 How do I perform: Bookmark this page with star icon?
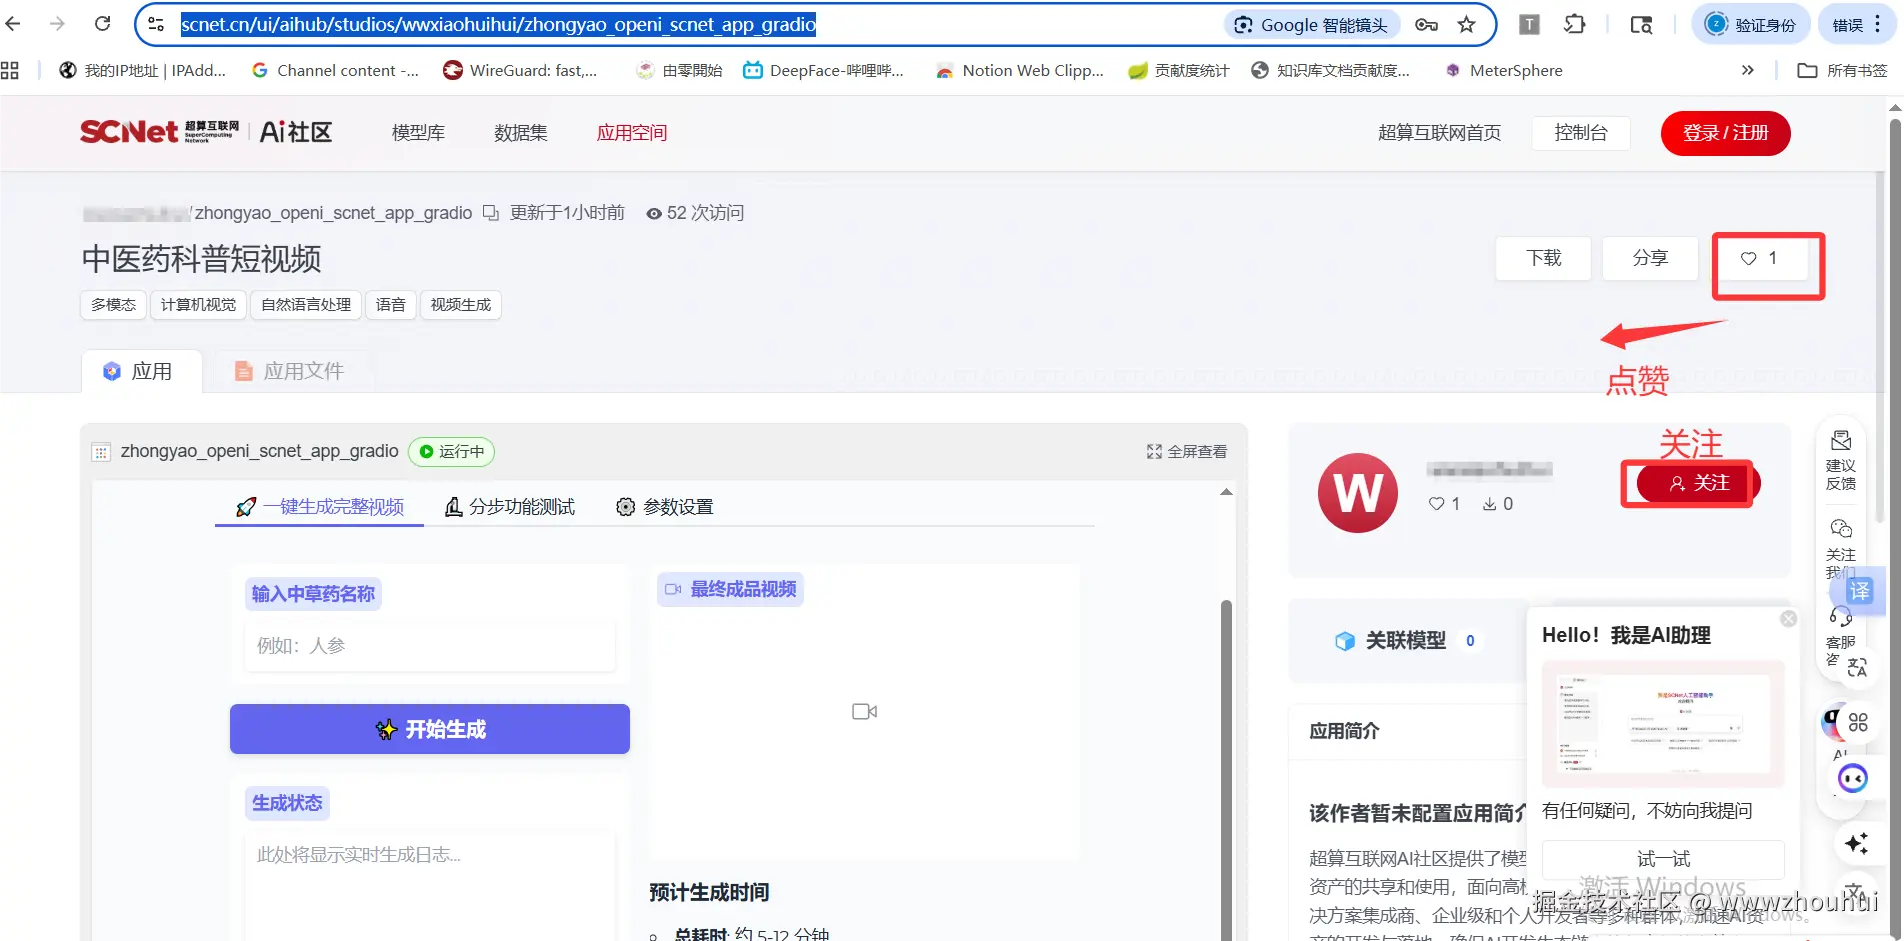tap(1466, 25)
